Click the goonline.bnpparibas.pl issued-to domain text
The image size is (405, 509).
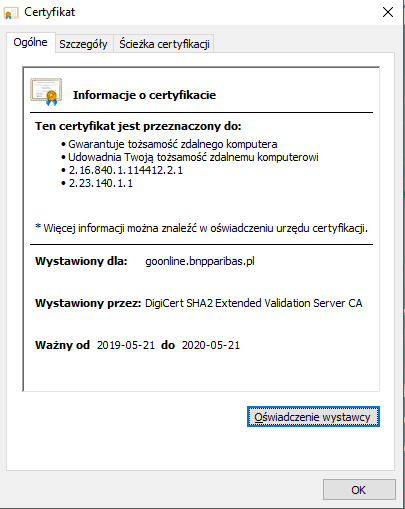(200, 261)
